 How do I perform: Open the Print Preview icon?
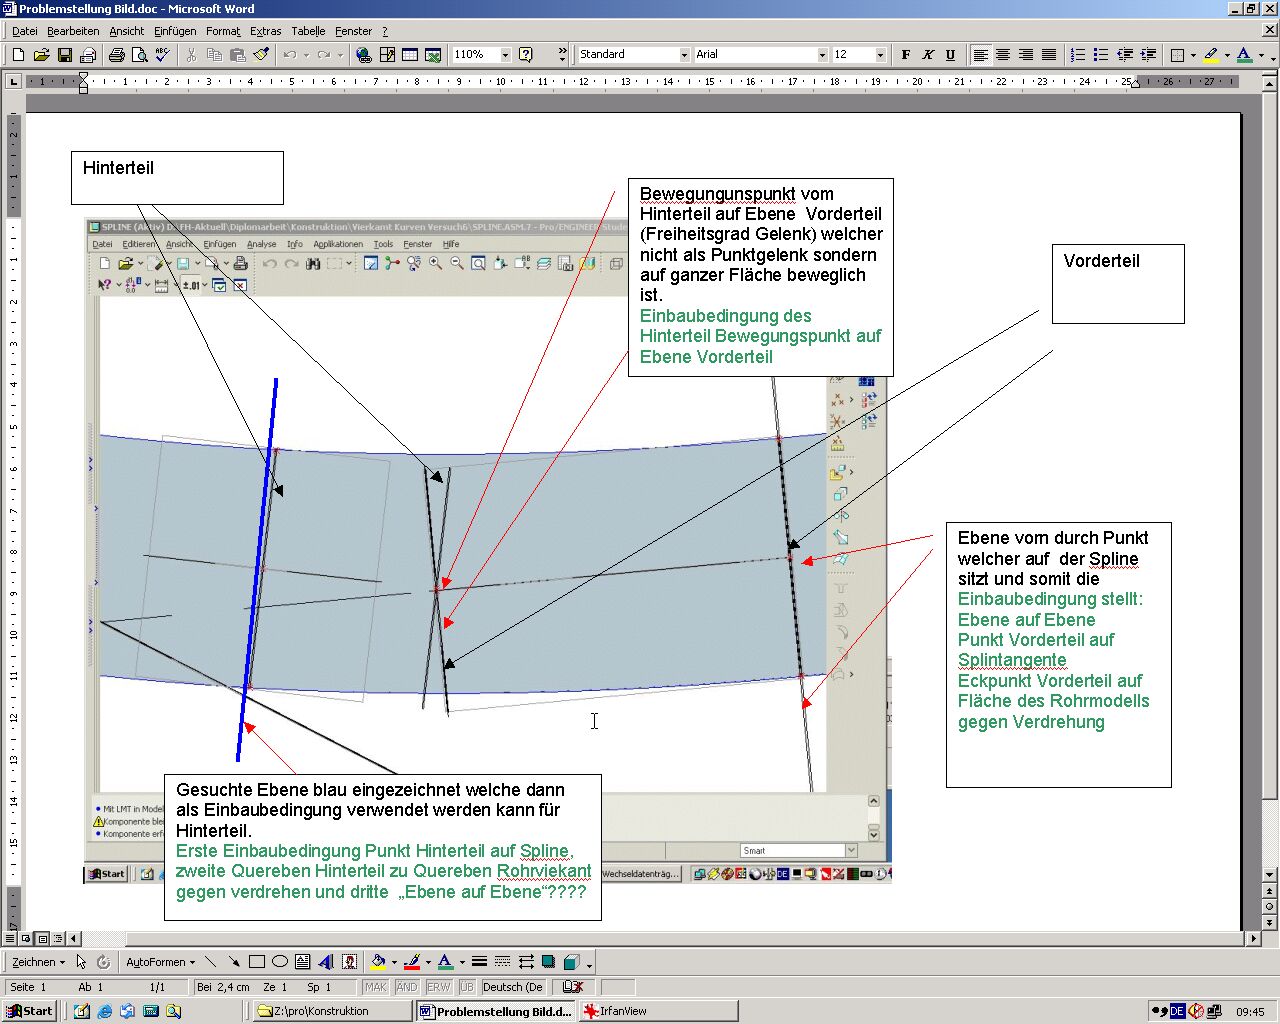point(139,55)
